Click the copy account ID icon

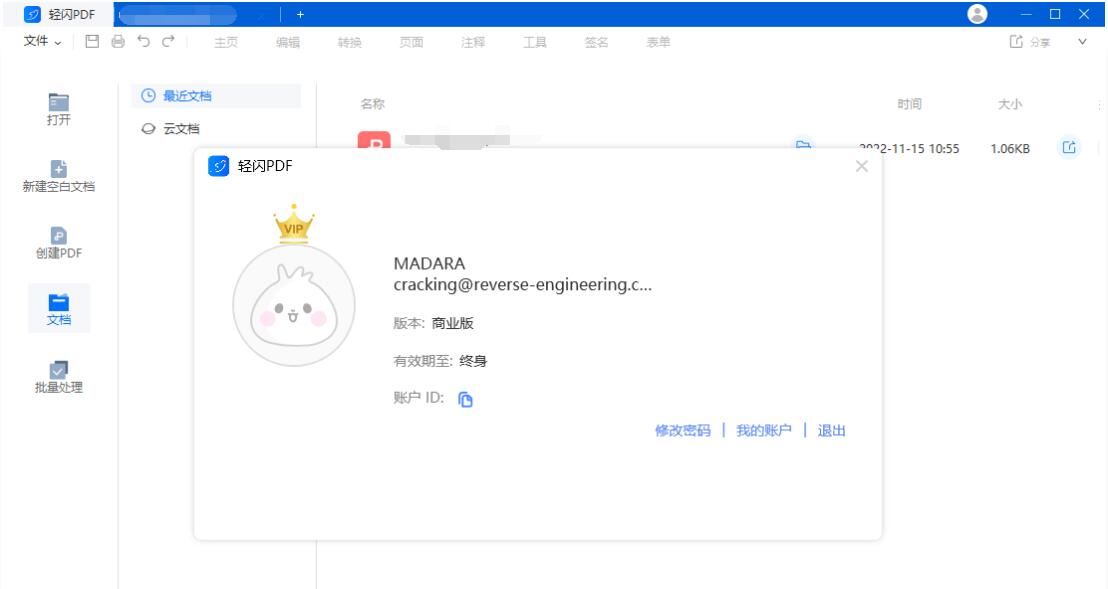click(464, 398)
